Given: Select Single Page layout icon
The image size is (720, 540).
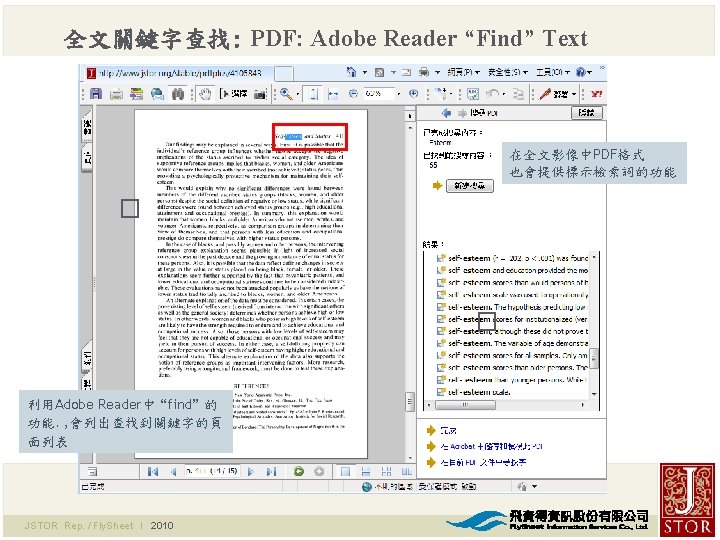Looking at the screenshot, I should (x=345, y=472).
